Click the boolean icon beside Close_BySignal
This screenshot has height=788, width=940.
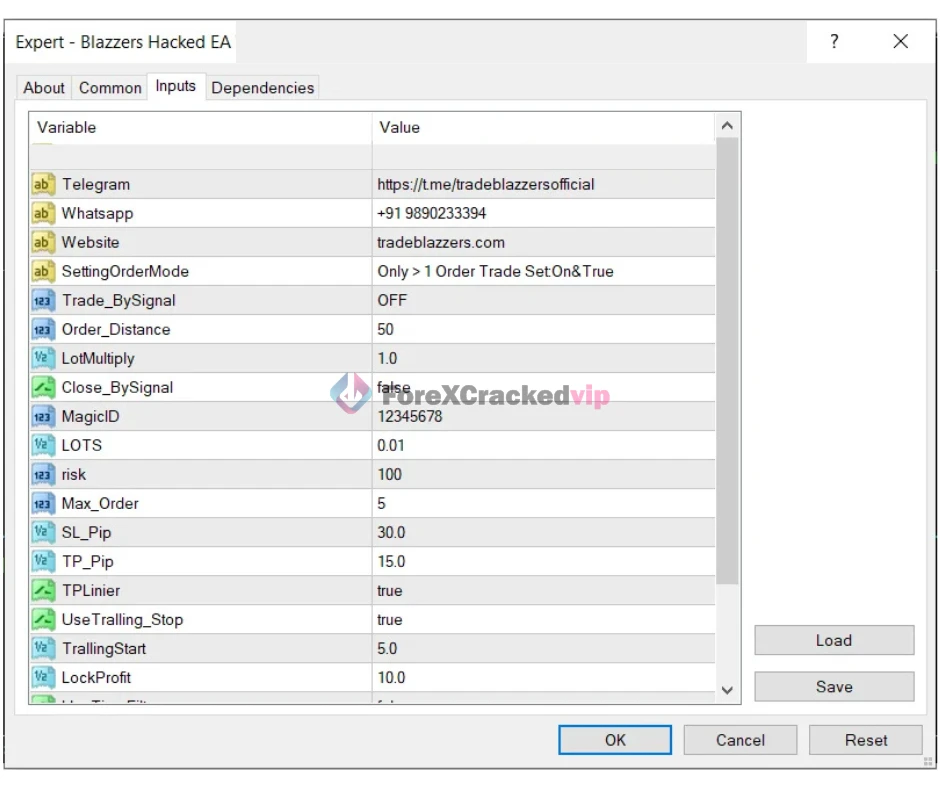pyautogui.click(x=43, y=387)
